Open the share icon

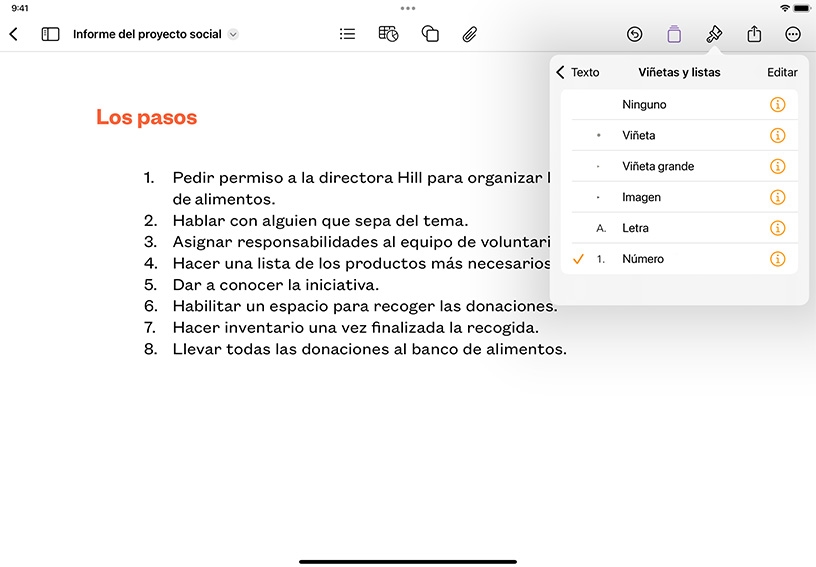click(754, 34)
